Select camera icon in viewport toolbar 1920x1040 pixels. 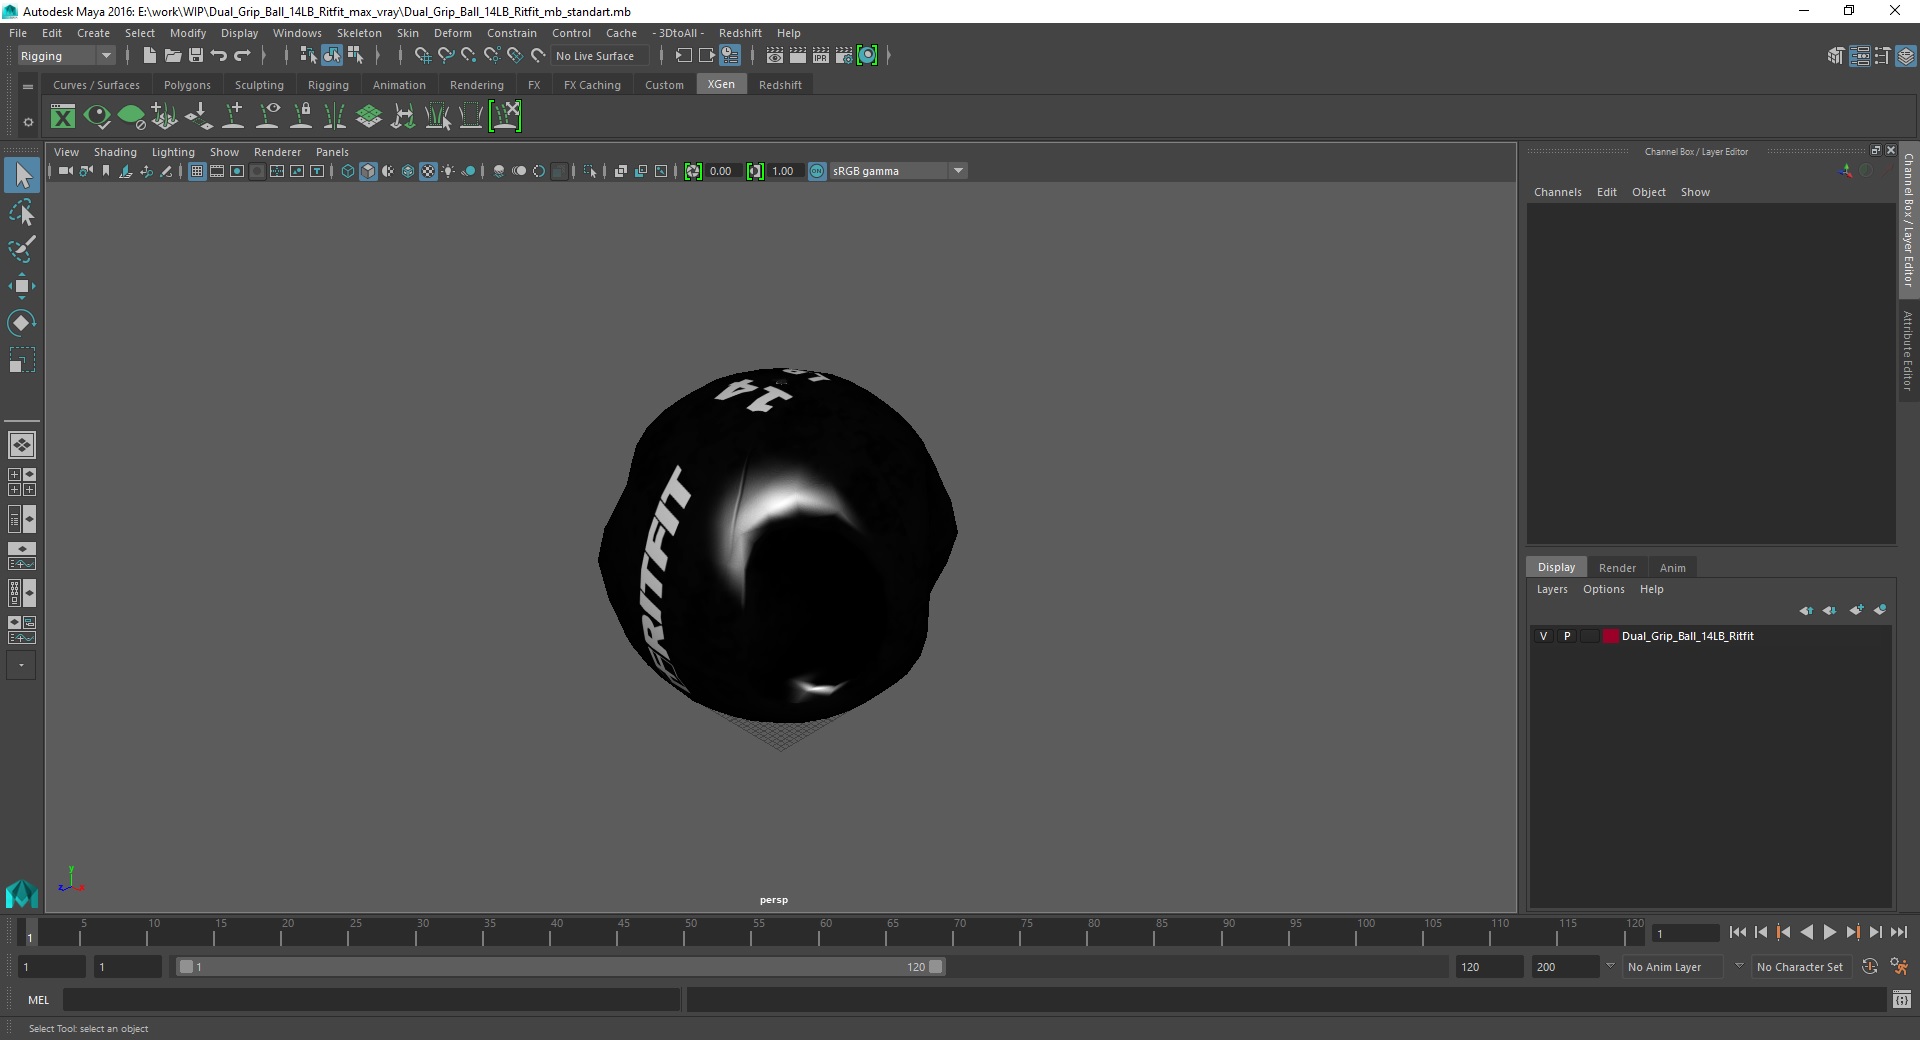(65, 171)
